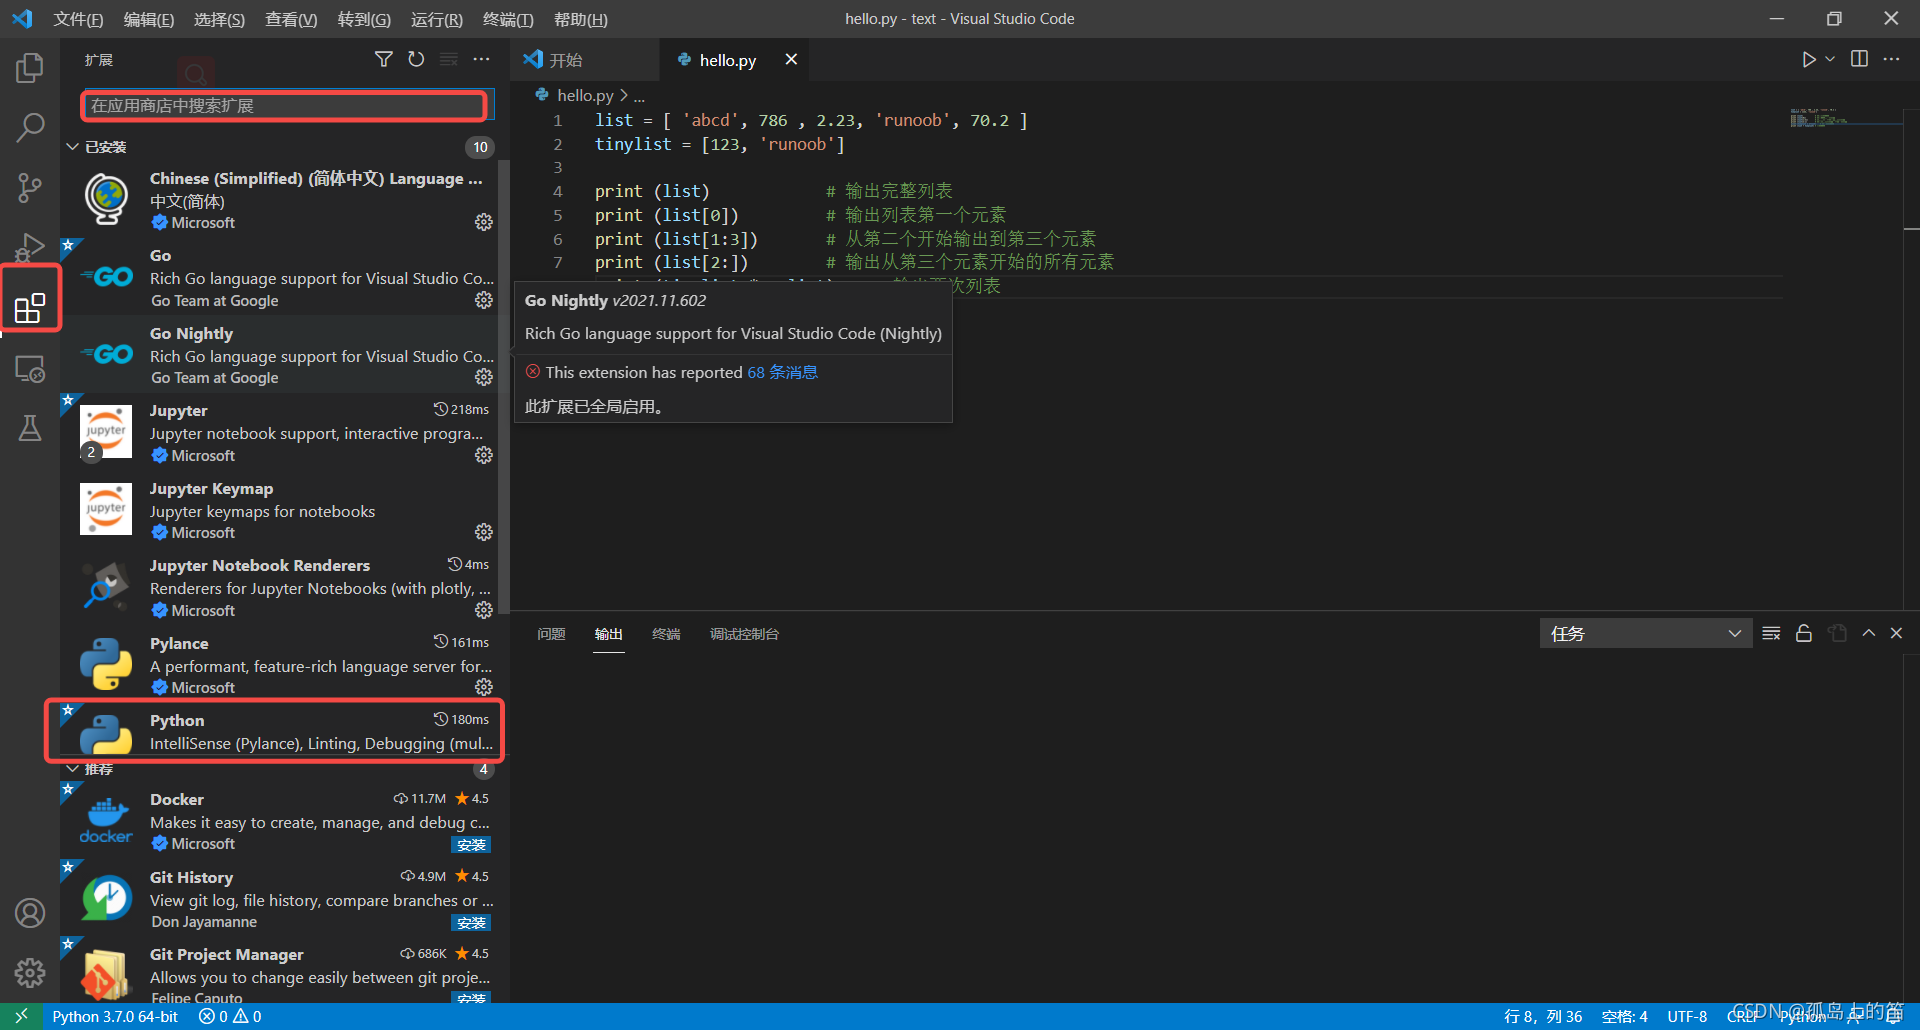Open the Source Control view
The image size is (1920, 1030).
(x=30, y=187)
